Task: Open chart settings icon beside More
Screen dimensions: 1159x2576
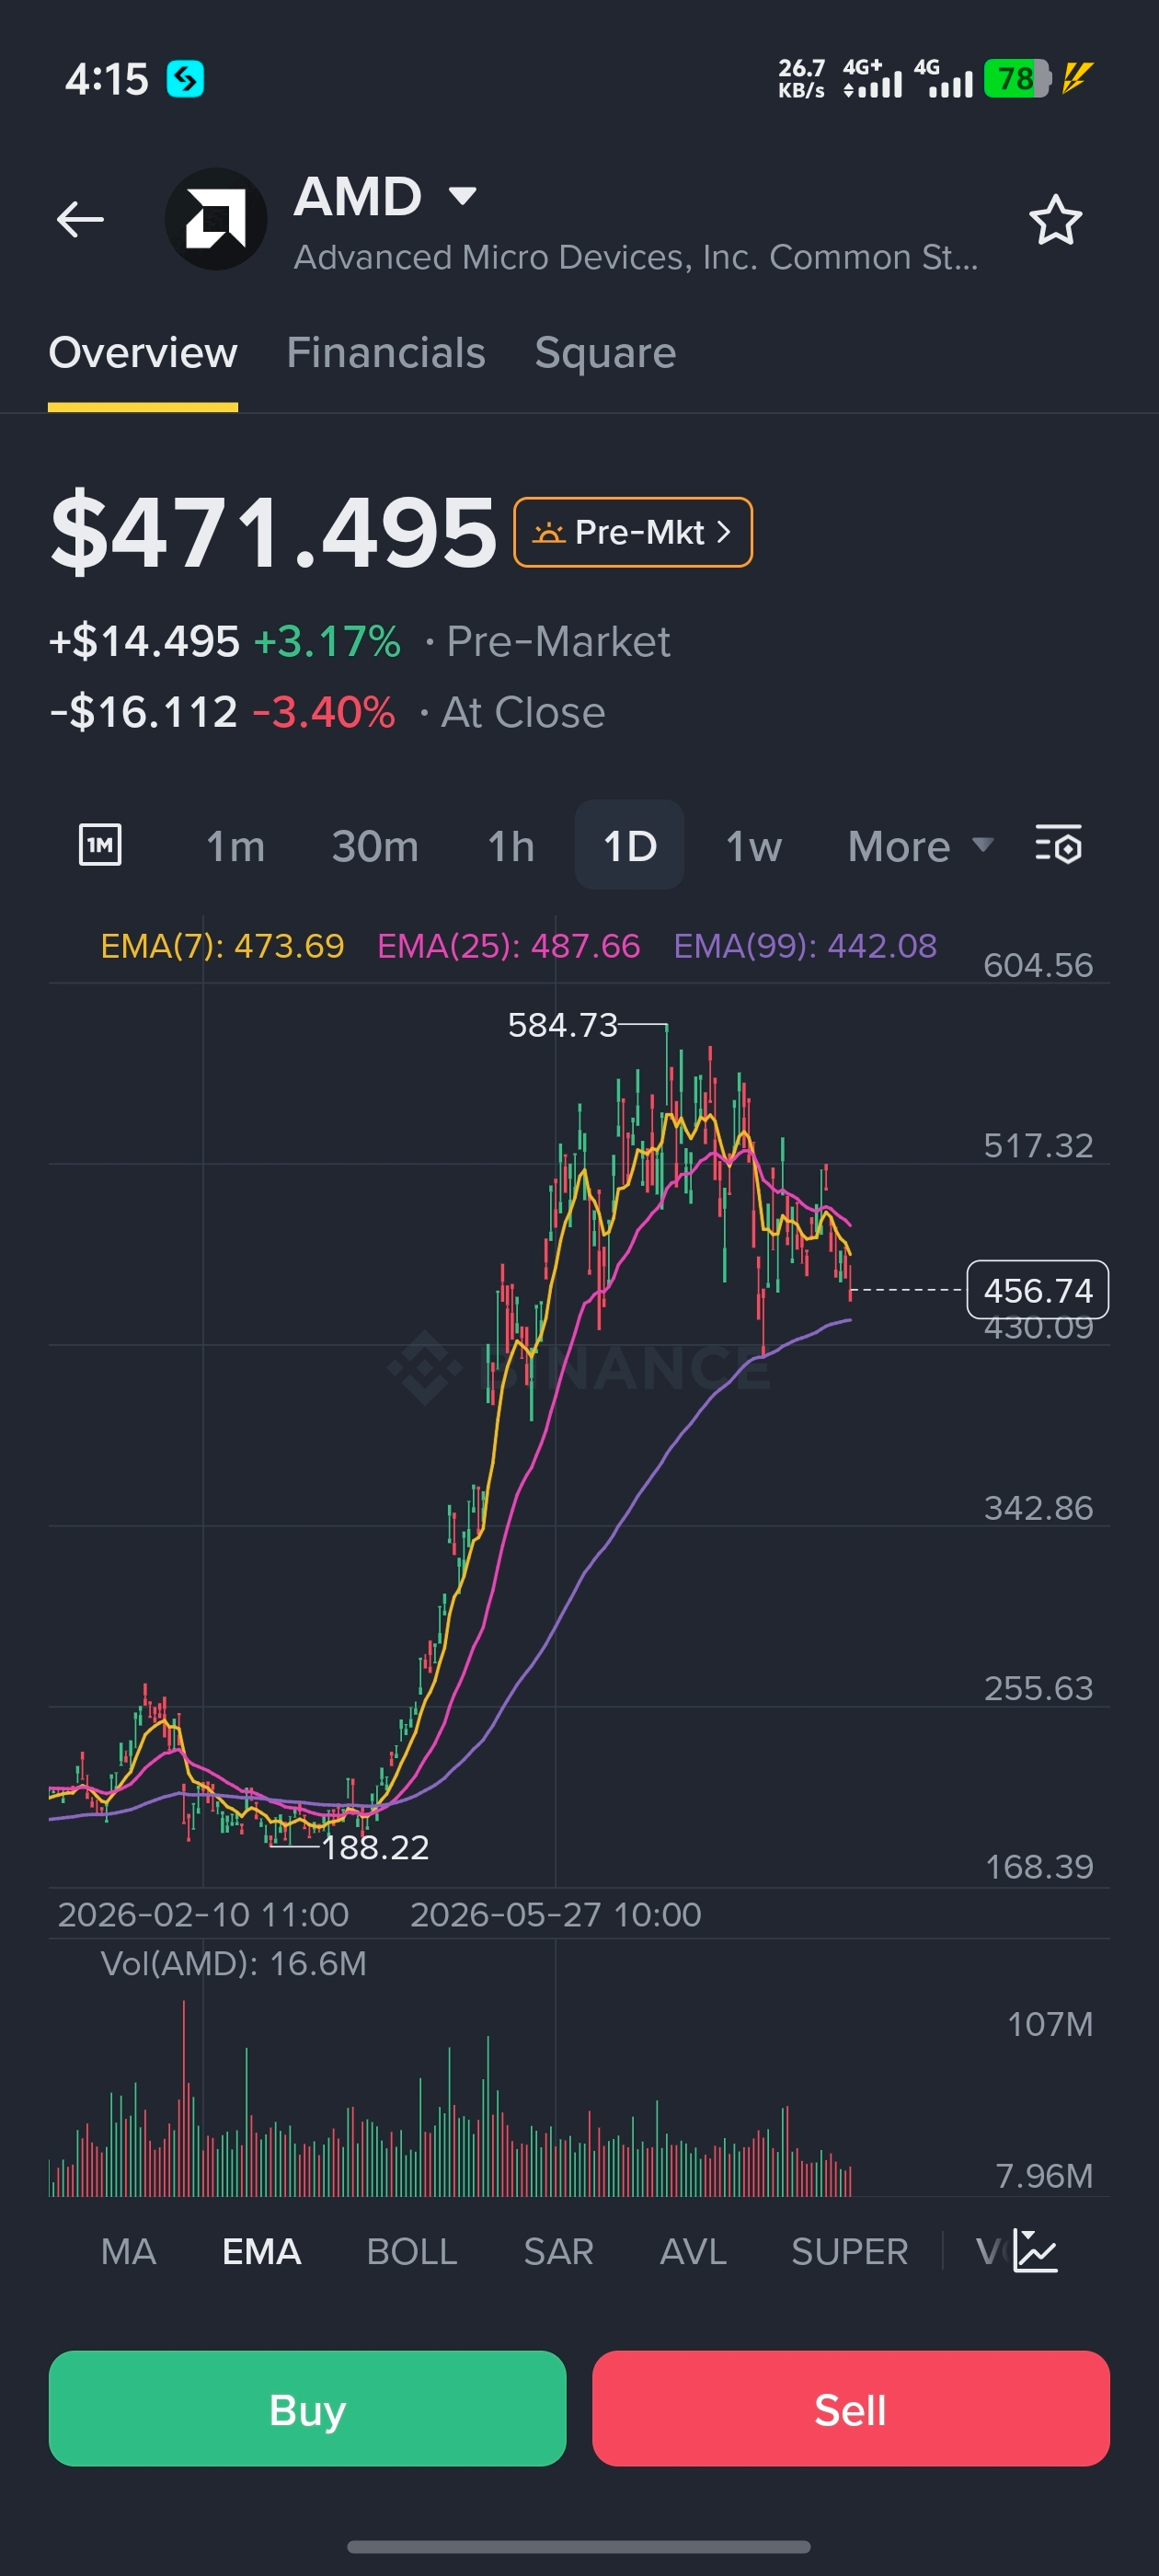Action: click(1058, 845)
